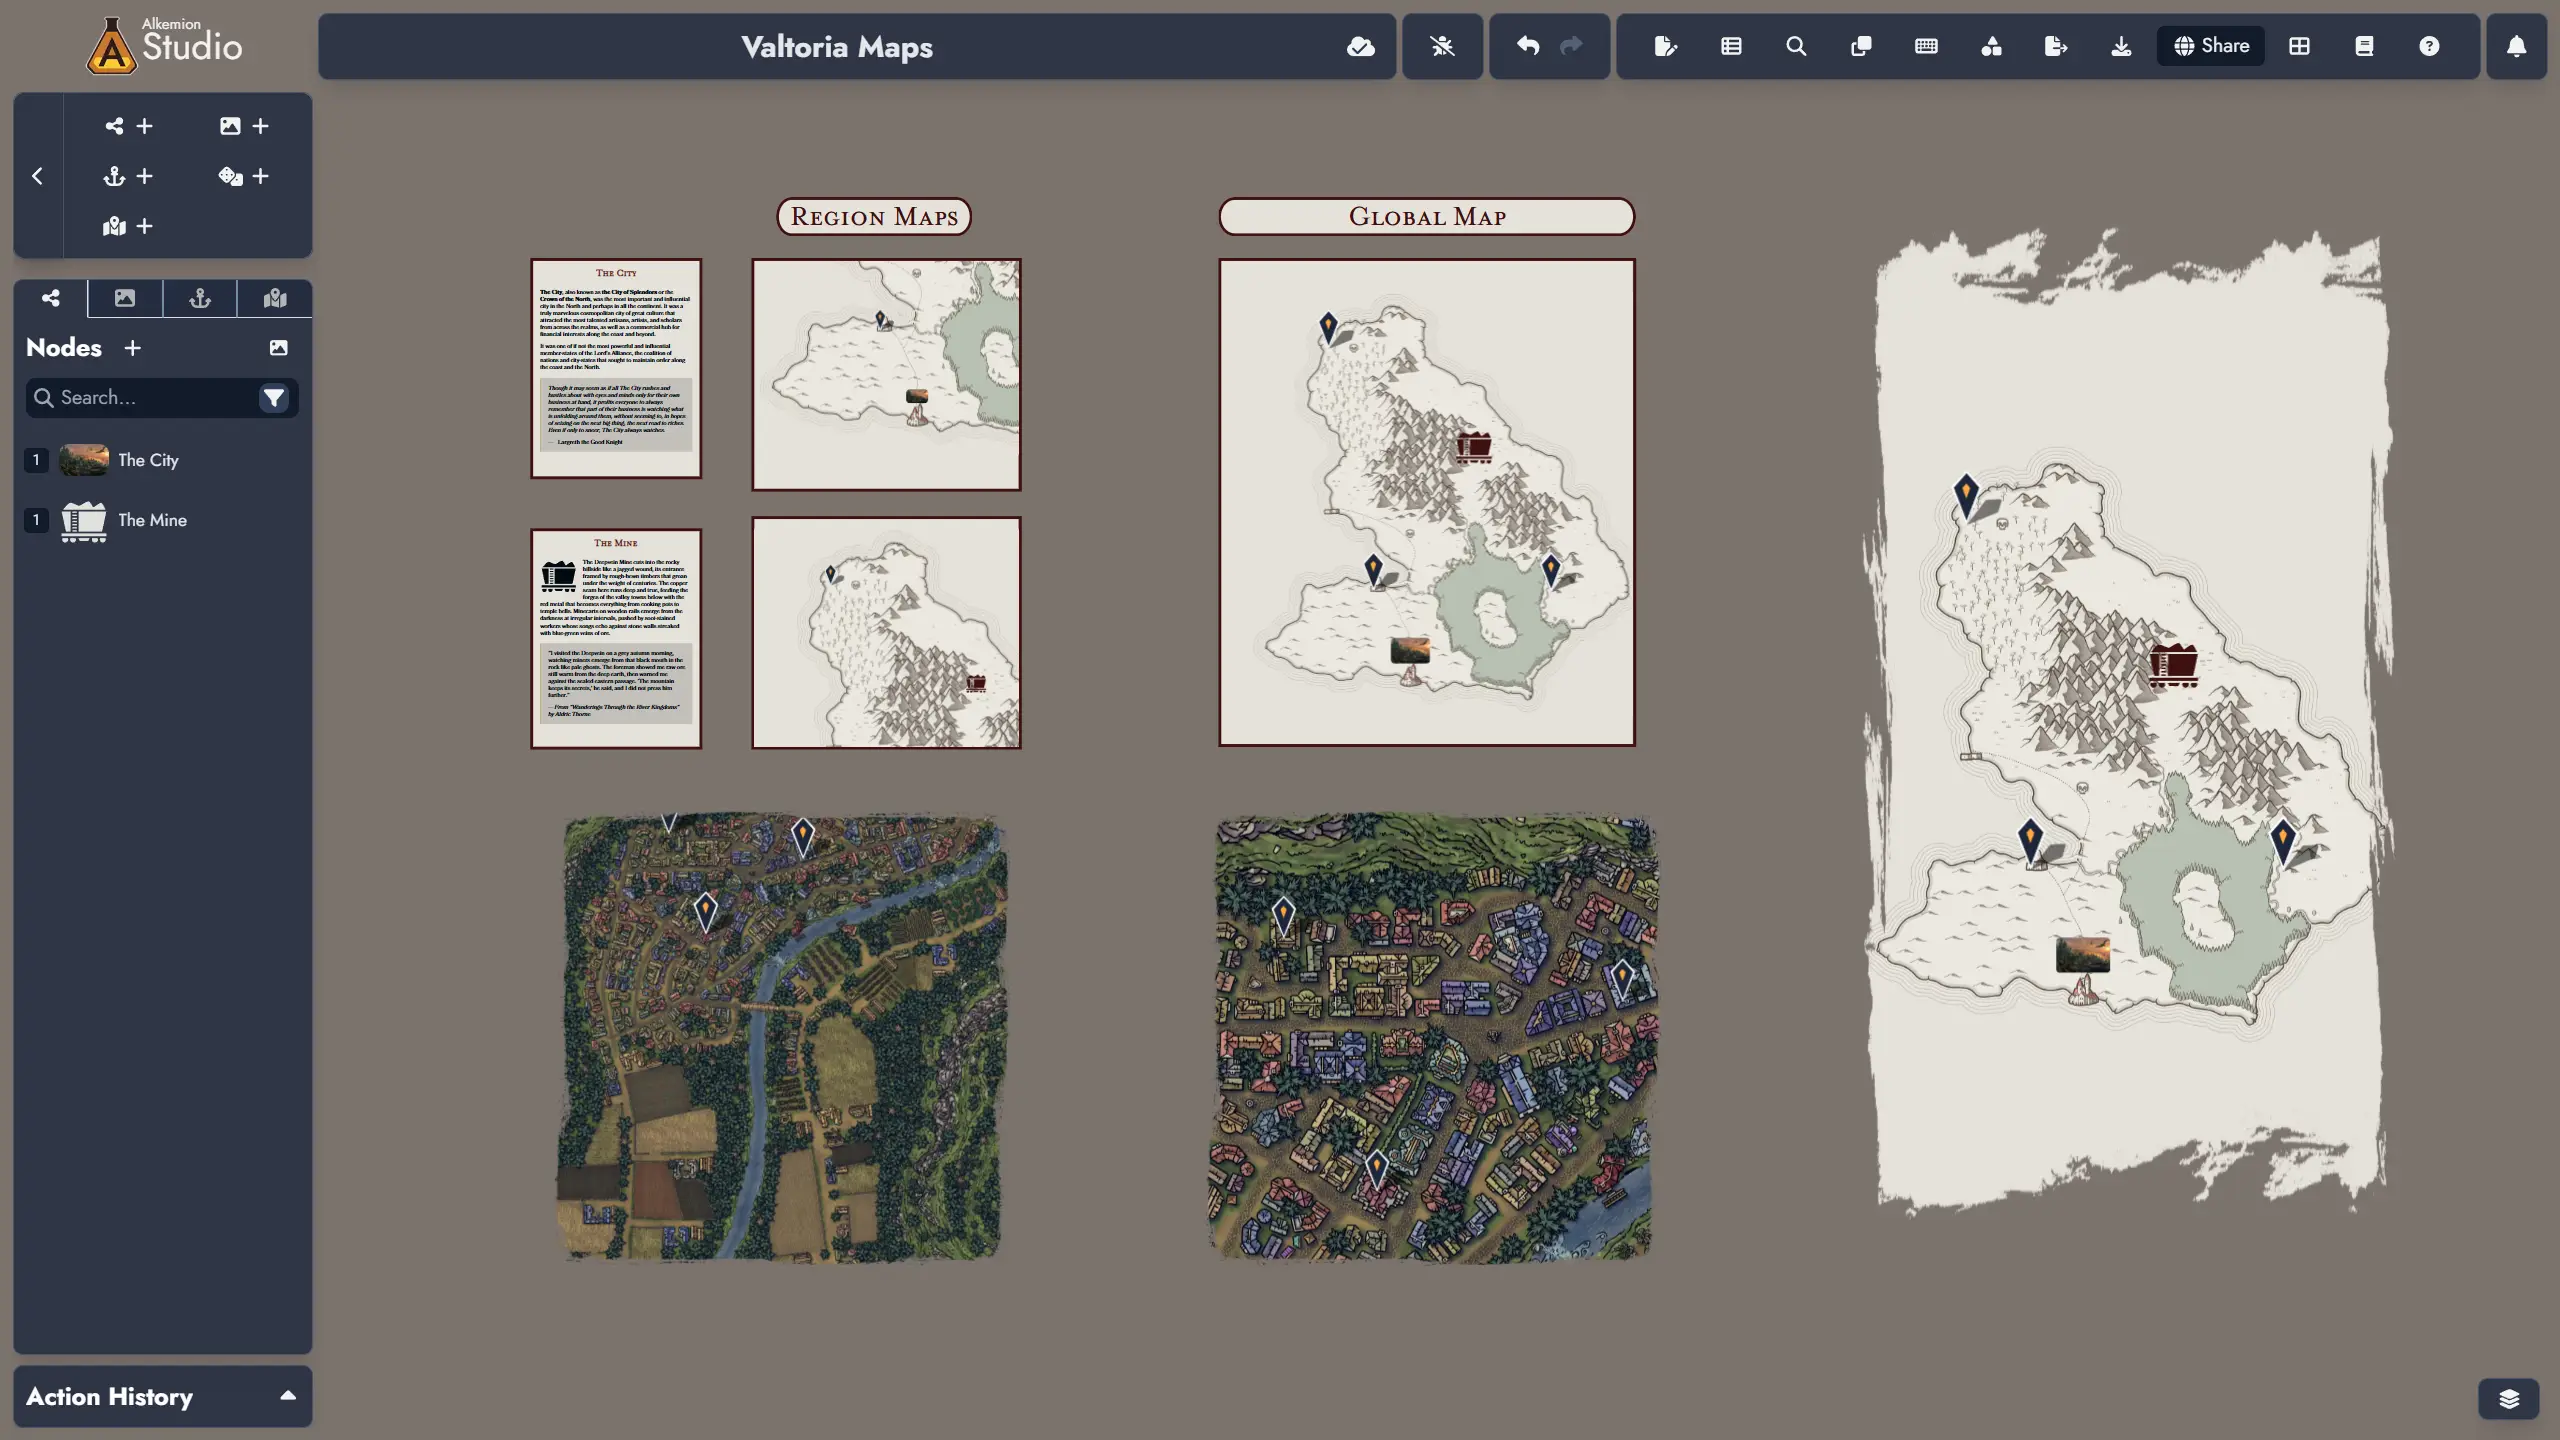Open the notifications bell
2560x1440 pixels.
pyautogui.click(x=2516, y=46)
